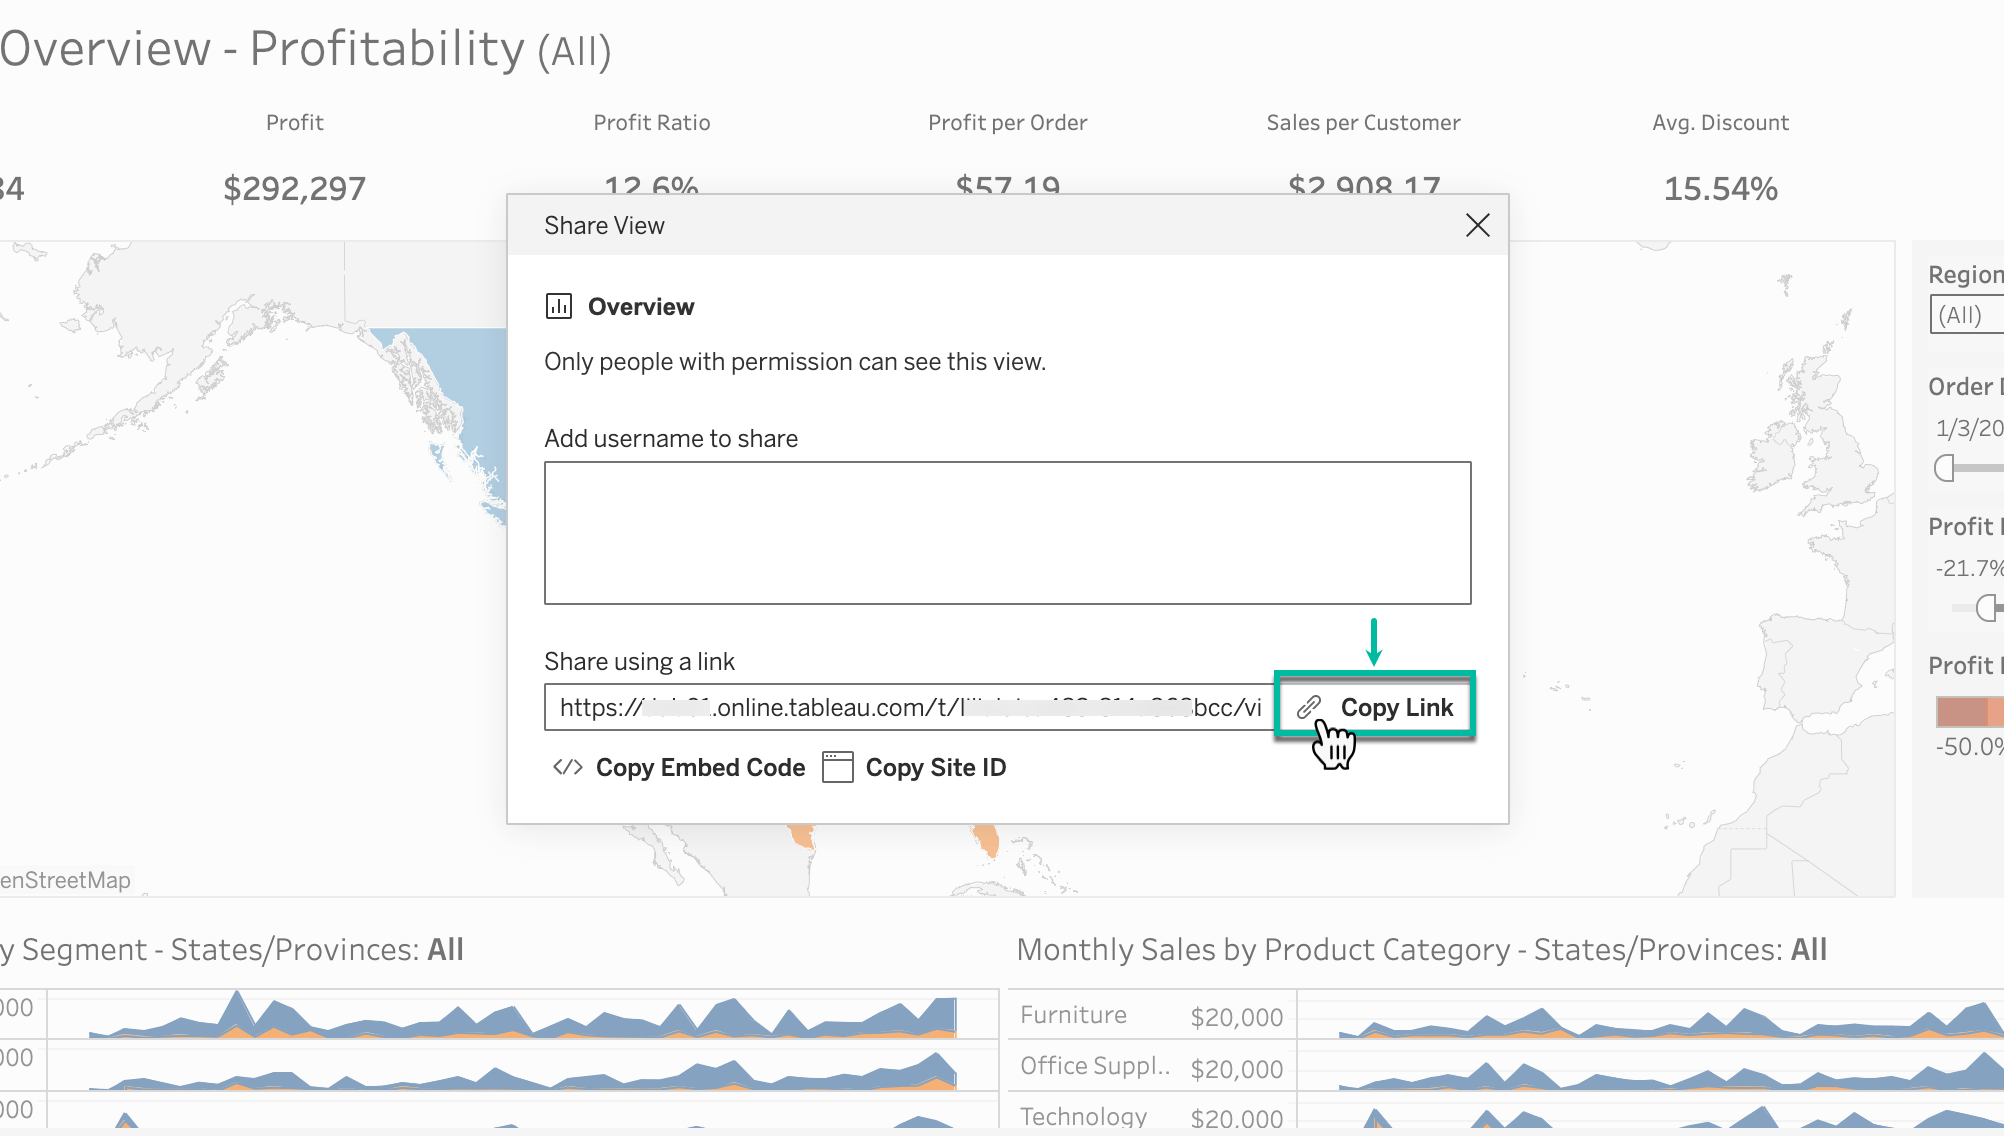The height and width of the screenshot is (1136, 2004).
Task: Click the Add username to share field
Action: point(1007,532)
